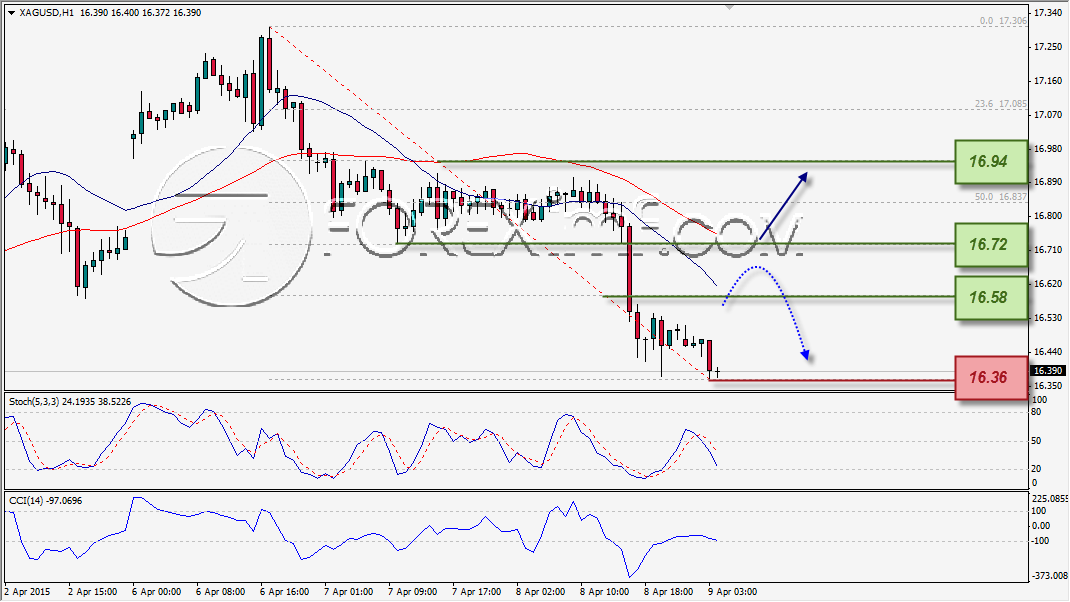Click the 8 Apr 10:00 time axis label
This screenshot has width=1070, height=602.
point(605,592)
